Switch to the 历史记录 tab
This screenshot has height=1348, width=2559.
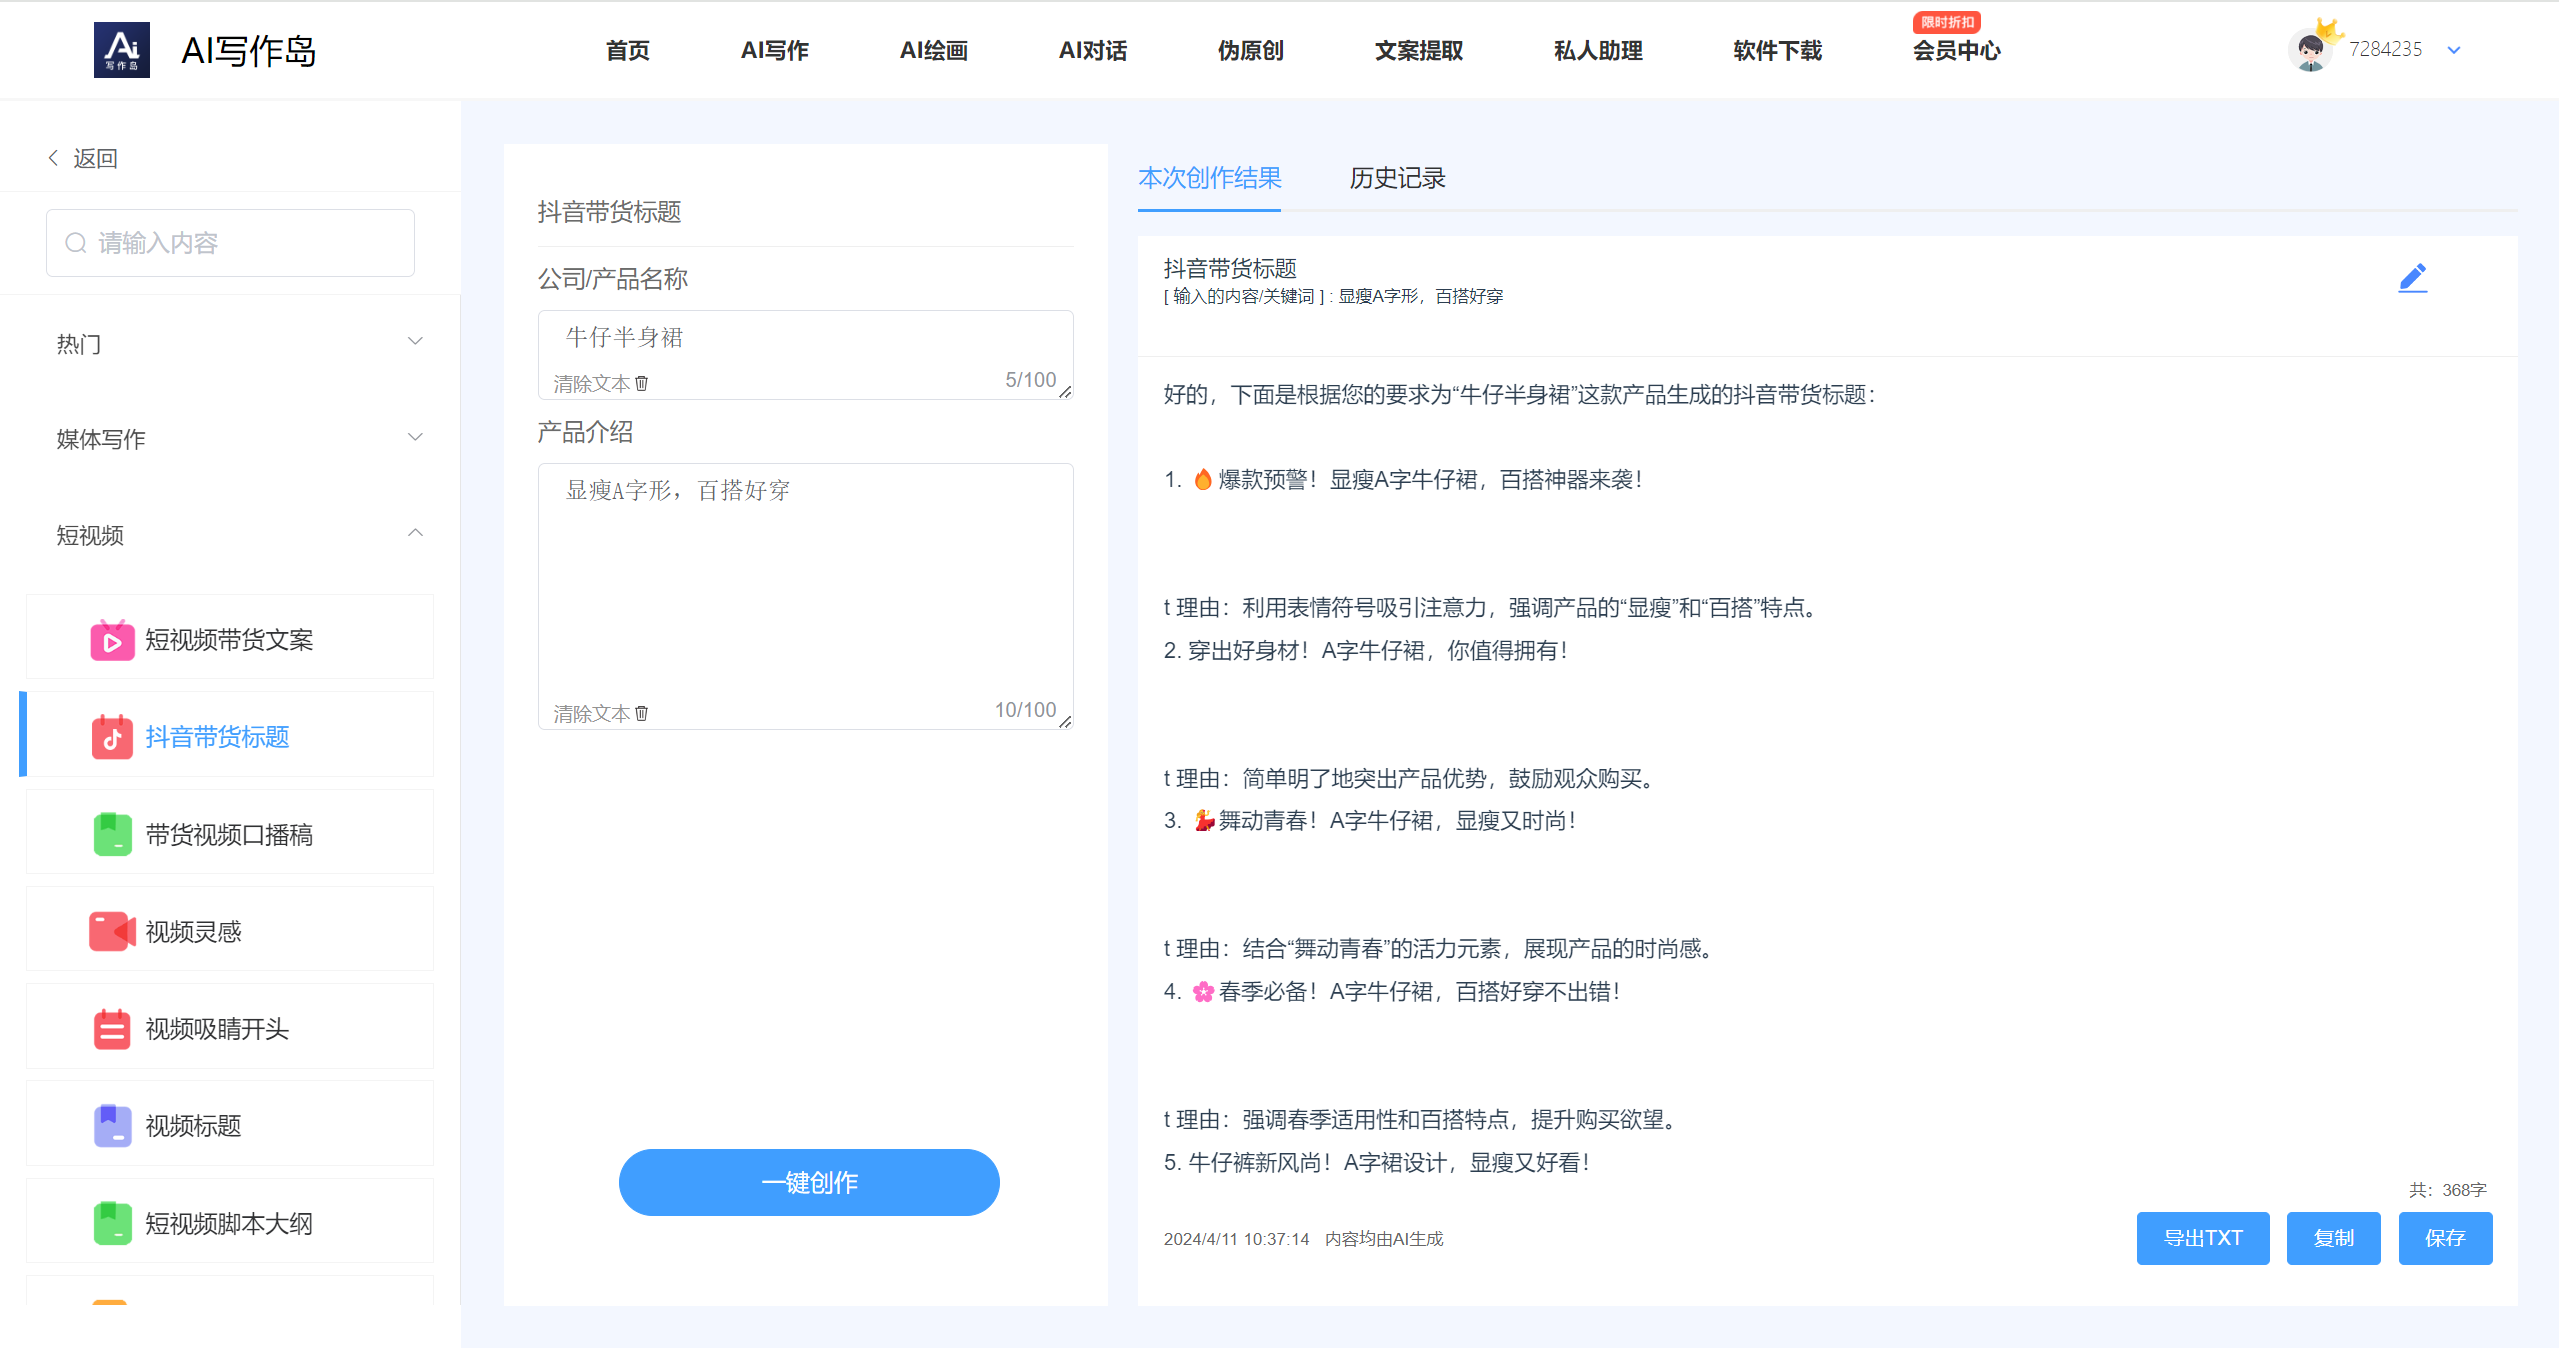[x=1397, y=178]
